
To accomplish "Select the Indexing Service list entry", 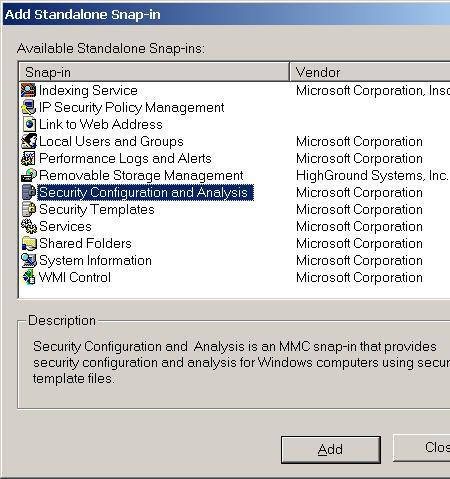I will click(x=88, y=90).
